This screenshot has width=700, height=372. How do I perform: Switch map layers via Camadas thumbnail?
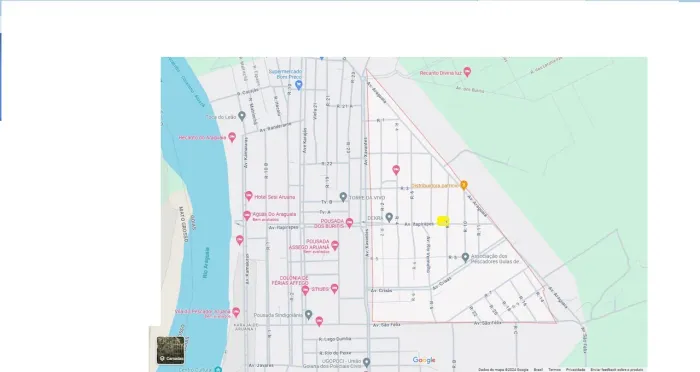pyautogui.click(x=170, y=350)
